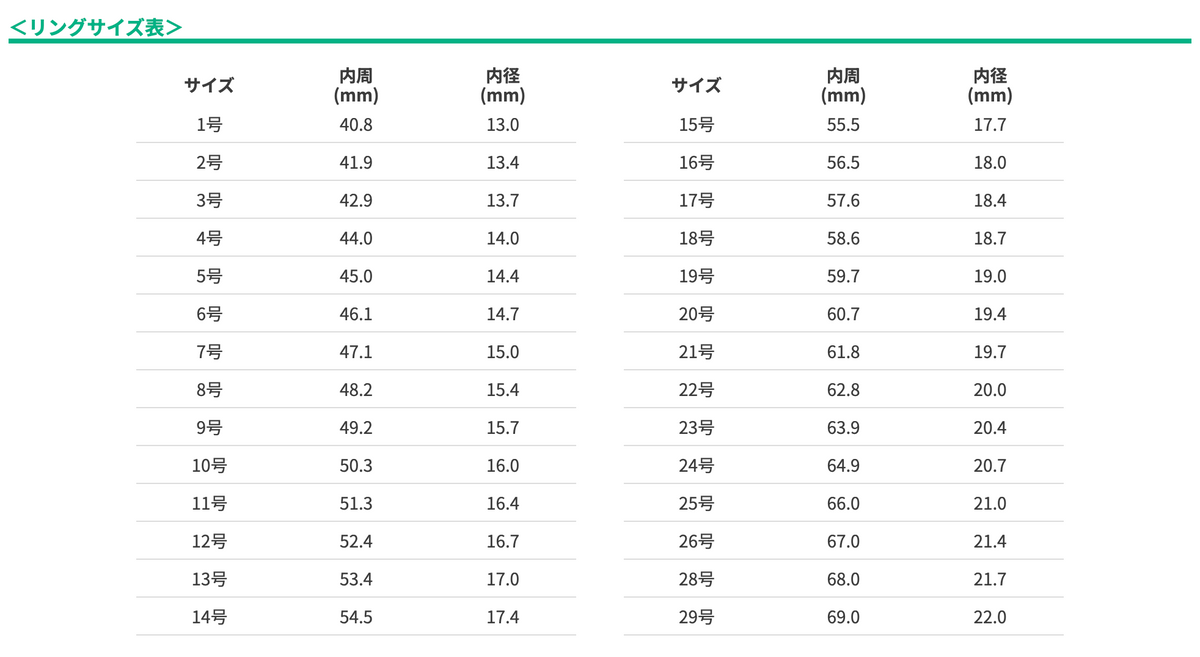Screen dimensions: 1200x657
Task: Select the 20号 size cell
Action: pyautogui.click(x=696, y=314)
